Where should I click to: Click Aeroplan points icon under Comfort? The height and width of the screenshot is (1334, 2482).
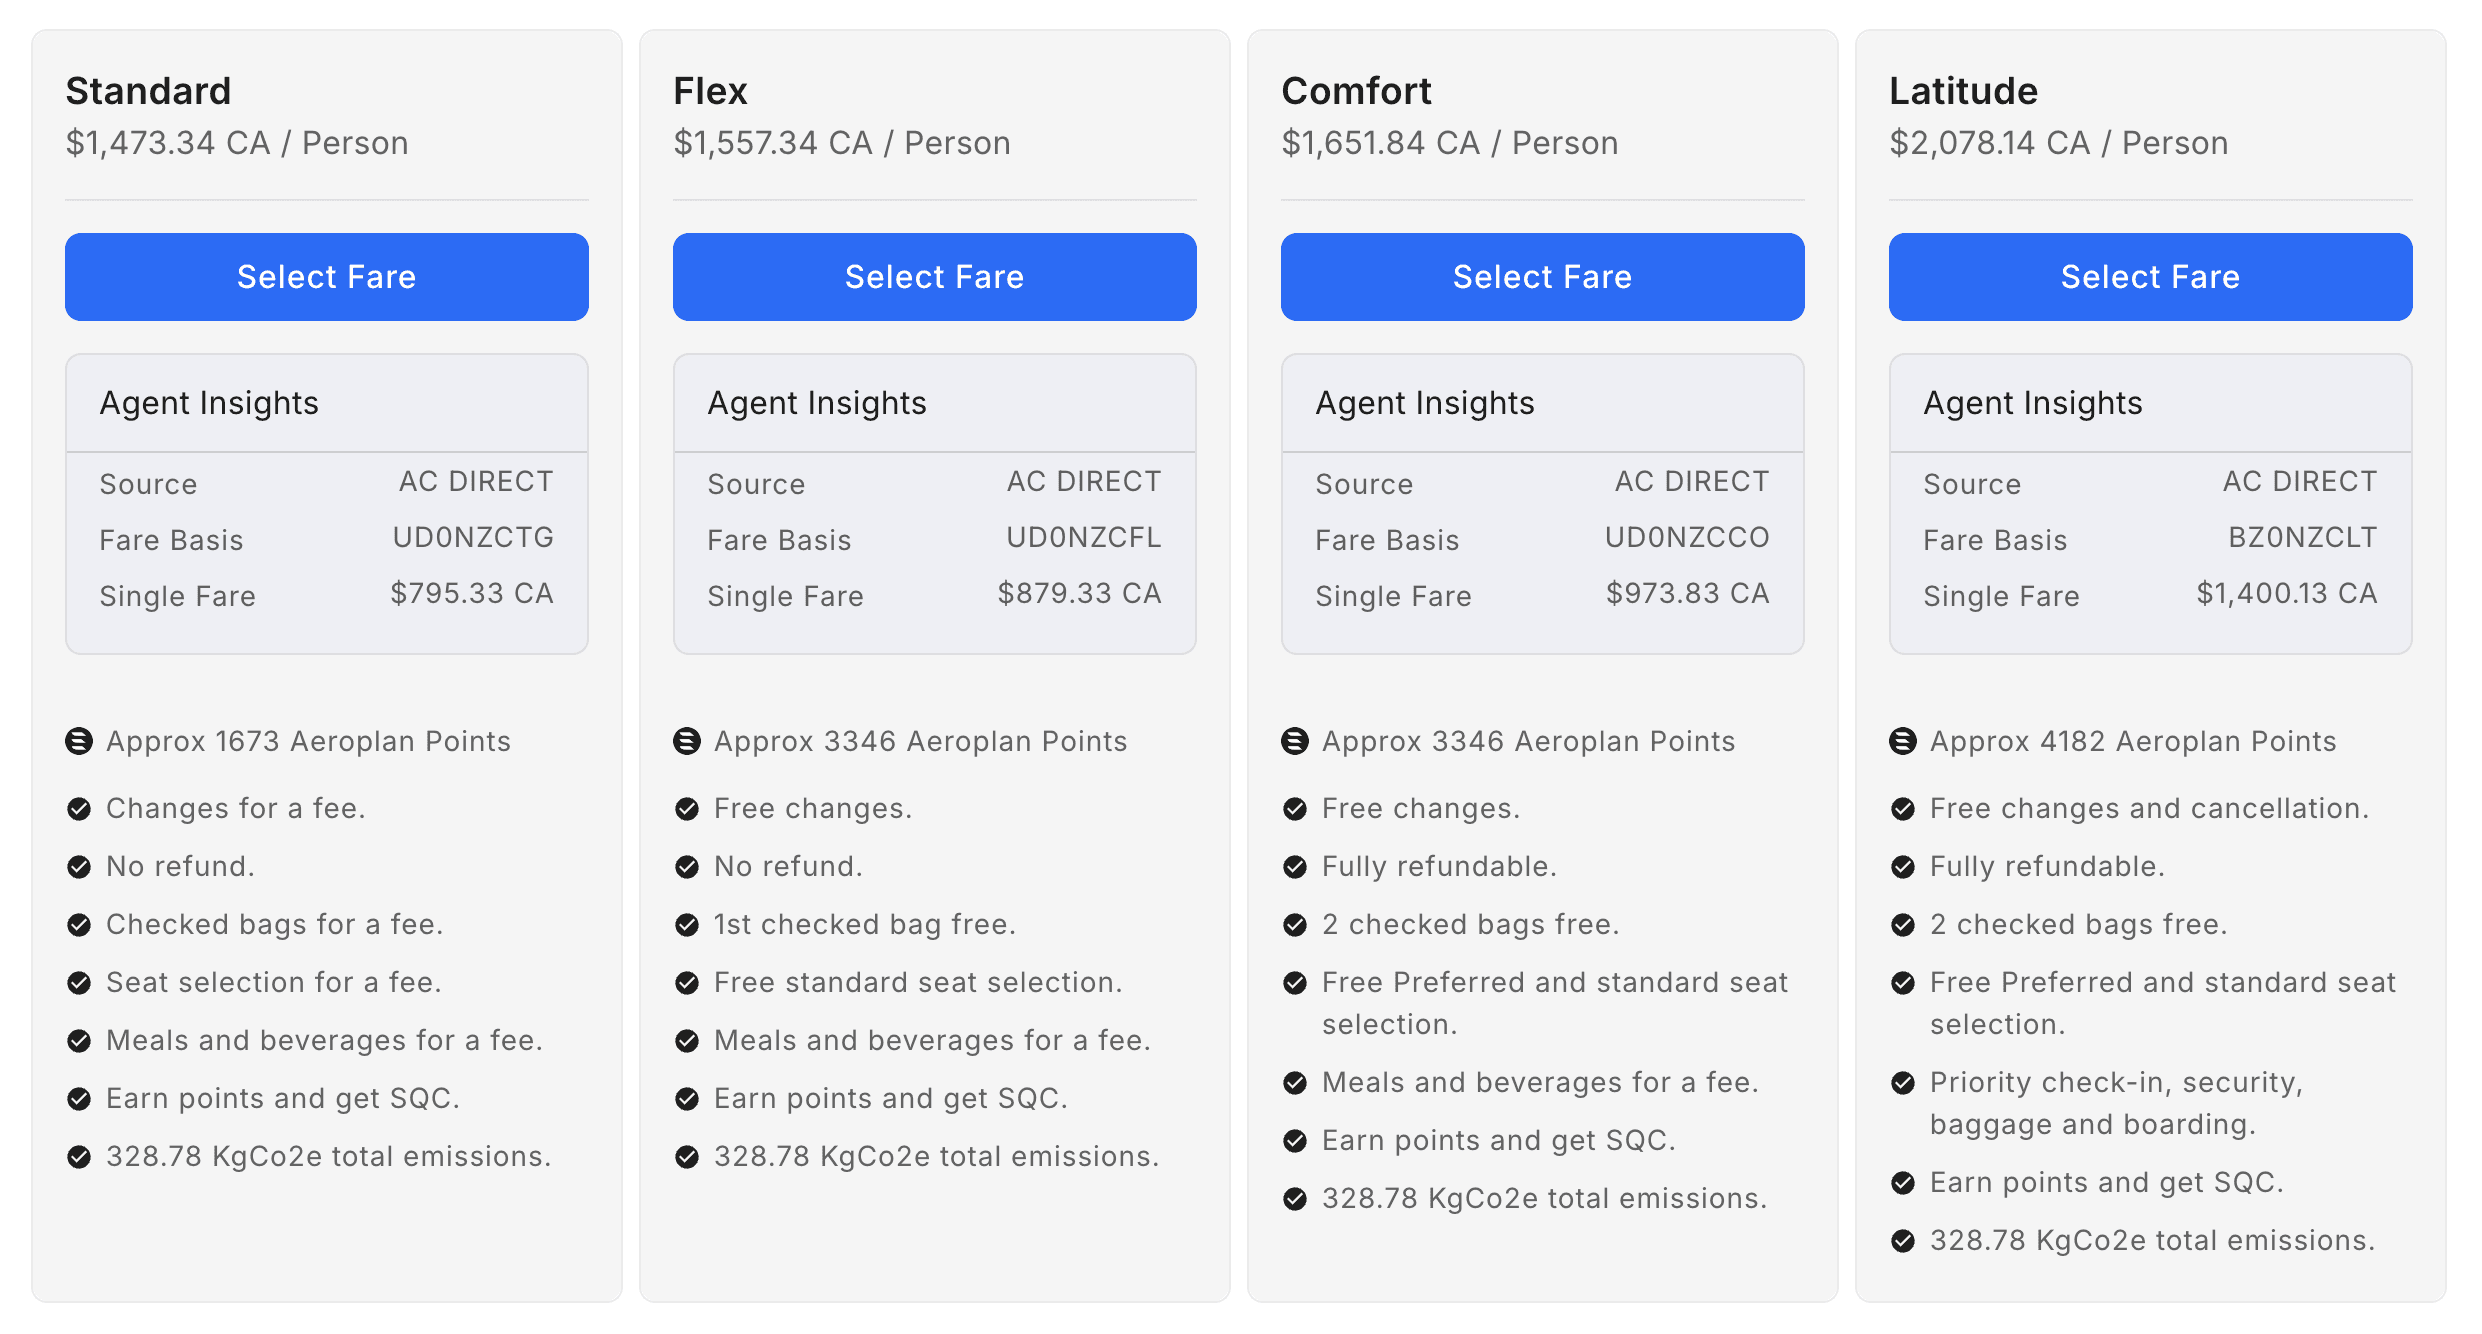click(1295, 741)
